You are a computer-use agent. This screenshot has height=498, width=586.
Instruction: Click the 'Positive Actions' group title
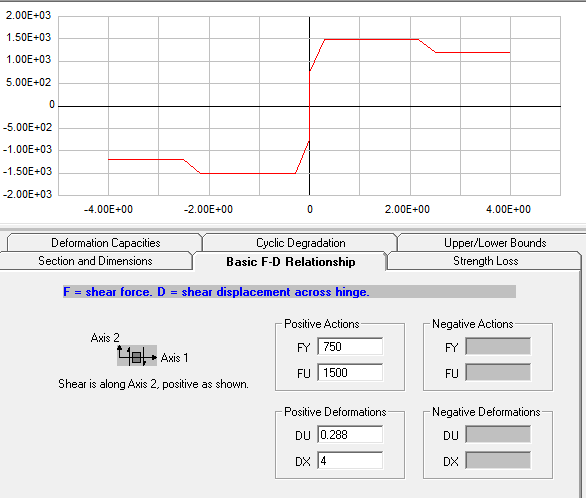(x=321, y=324)
